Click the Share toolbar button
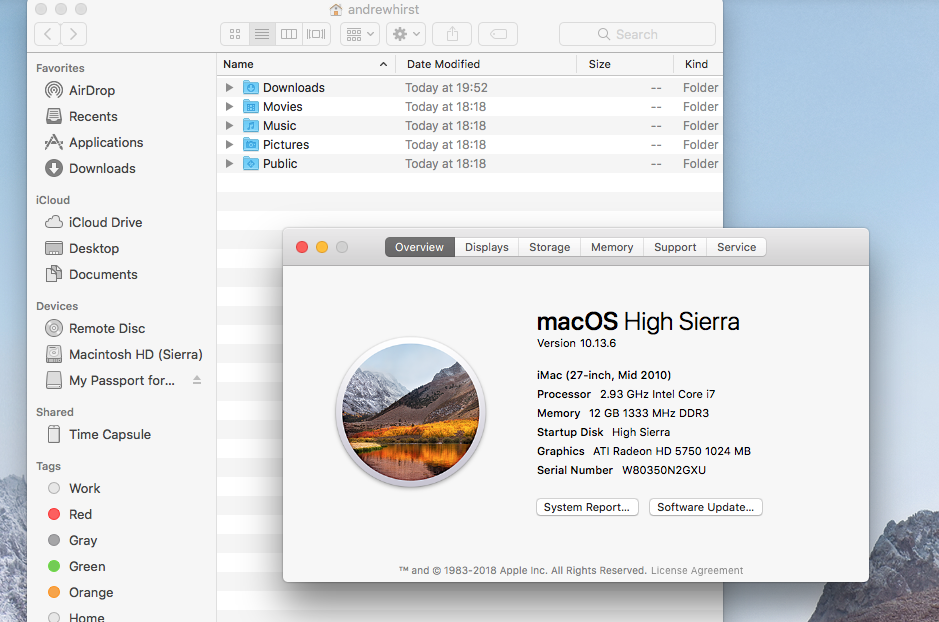The height and width of the screenshot is (622, 939). click(x=452, y=34)
